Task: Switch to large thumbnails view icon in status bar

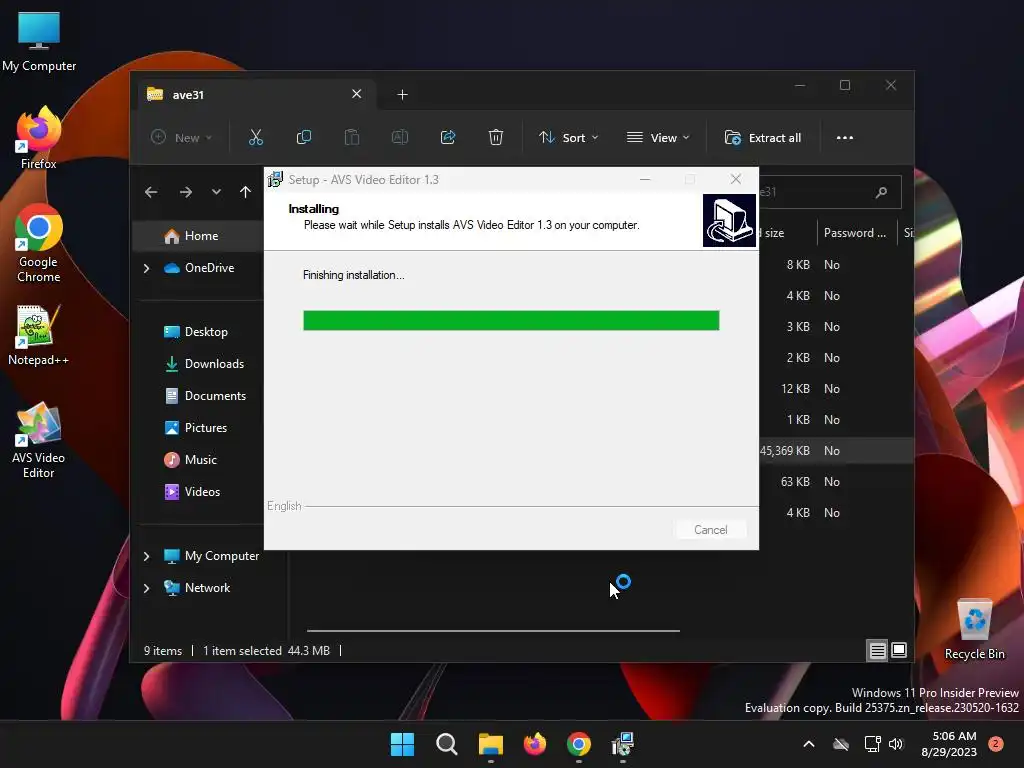Action: 899,650
